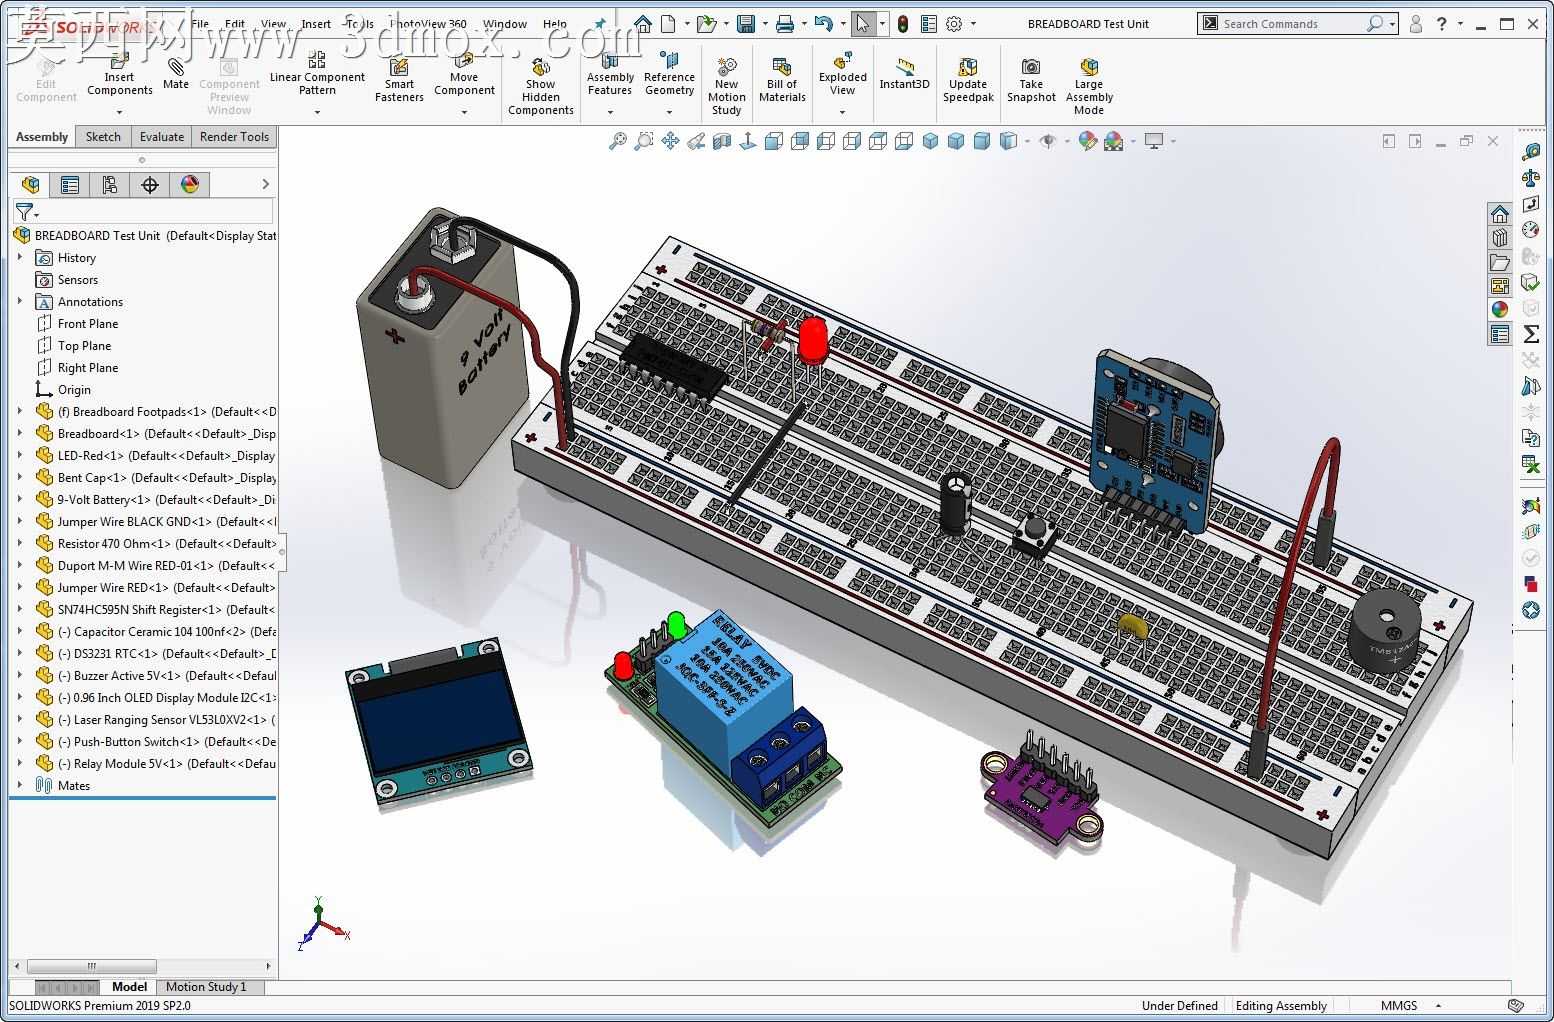Click the Edit Appearance color icon in view toolbar
Screen dimensions: 1554x1022
click(1087, 142)
